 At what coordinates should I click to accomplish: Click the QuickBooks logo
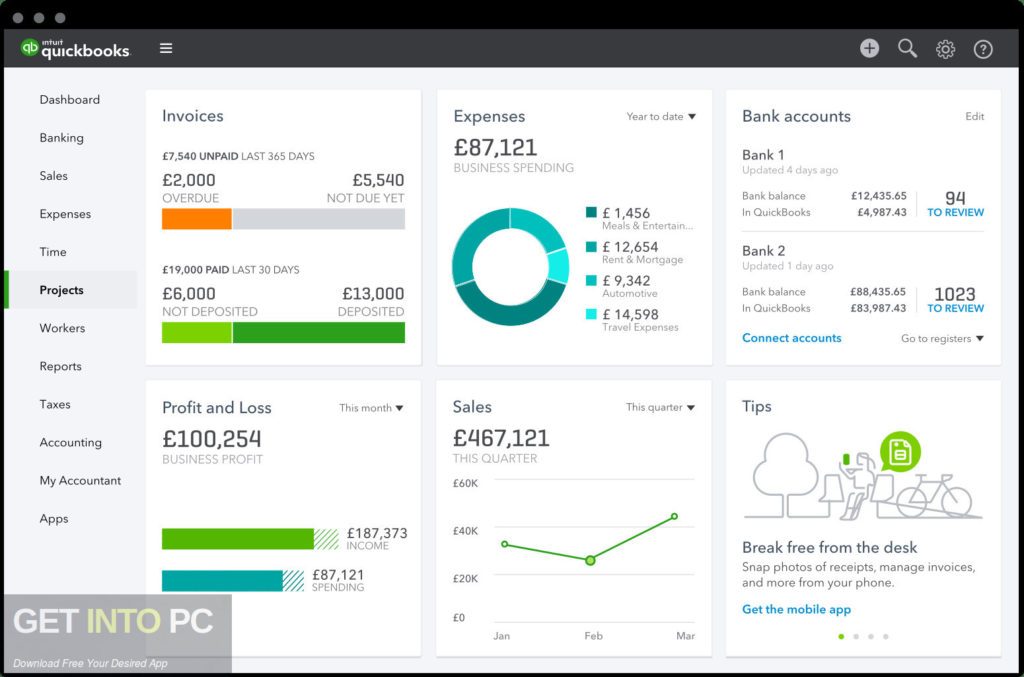75,47
